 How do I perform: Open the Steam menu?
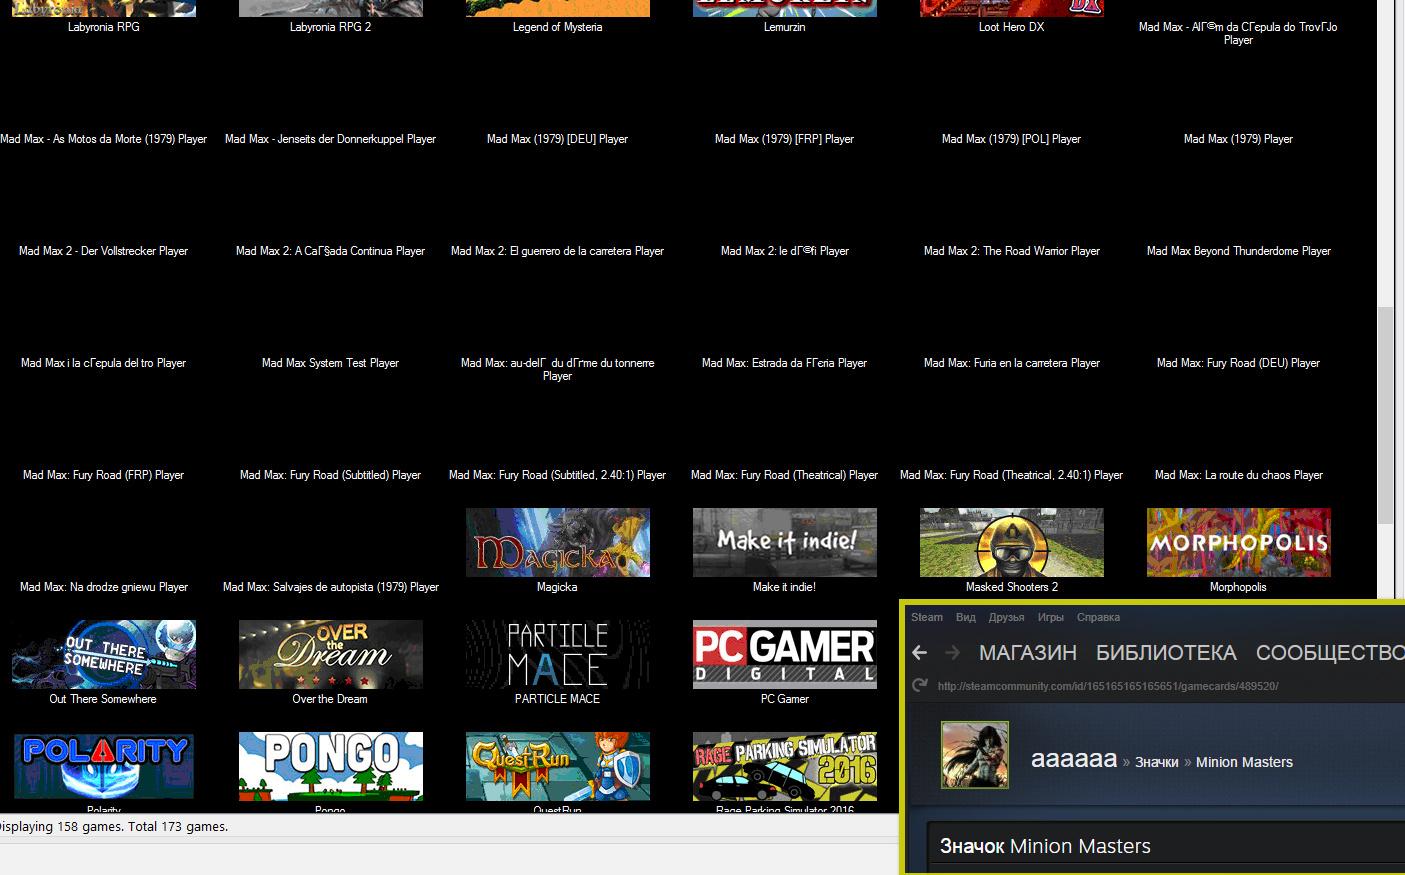tap(927, 617)
